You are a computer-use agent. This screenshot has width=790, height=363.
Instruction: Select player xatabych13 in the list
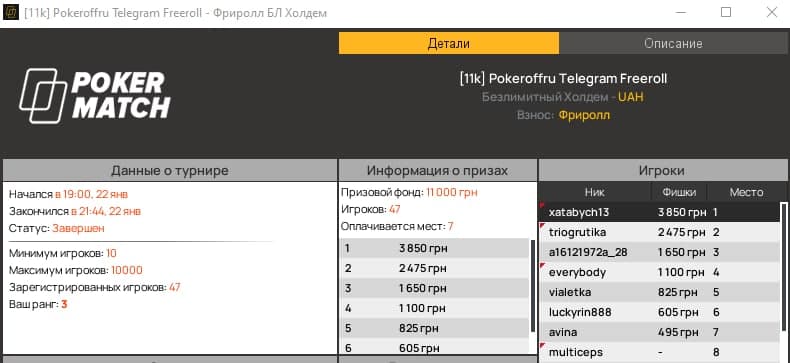coord(660,212)
